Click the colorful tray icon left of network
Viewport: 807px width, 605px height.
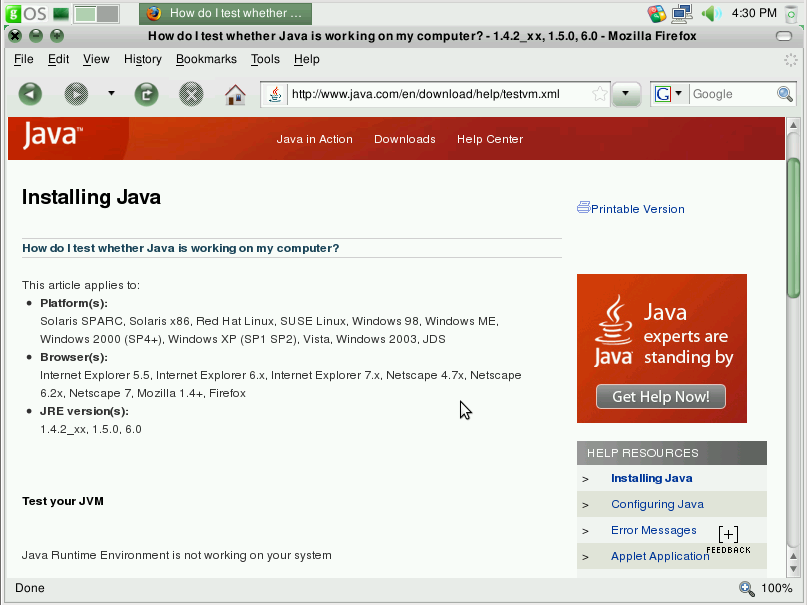coord(657,13)
